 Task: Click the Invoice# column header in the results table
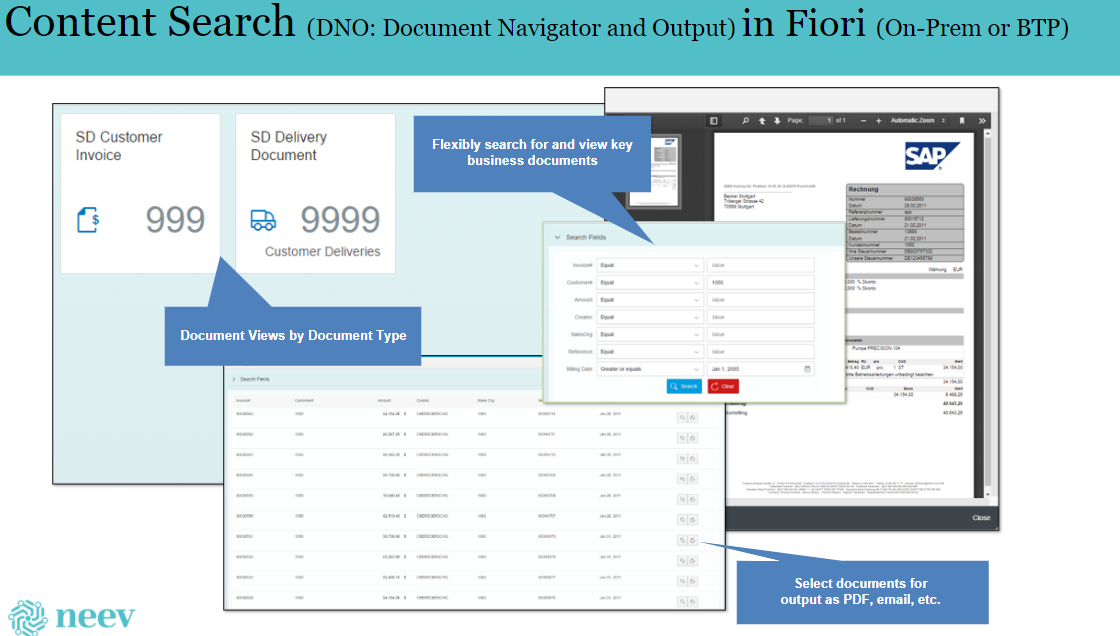point(244,400)
